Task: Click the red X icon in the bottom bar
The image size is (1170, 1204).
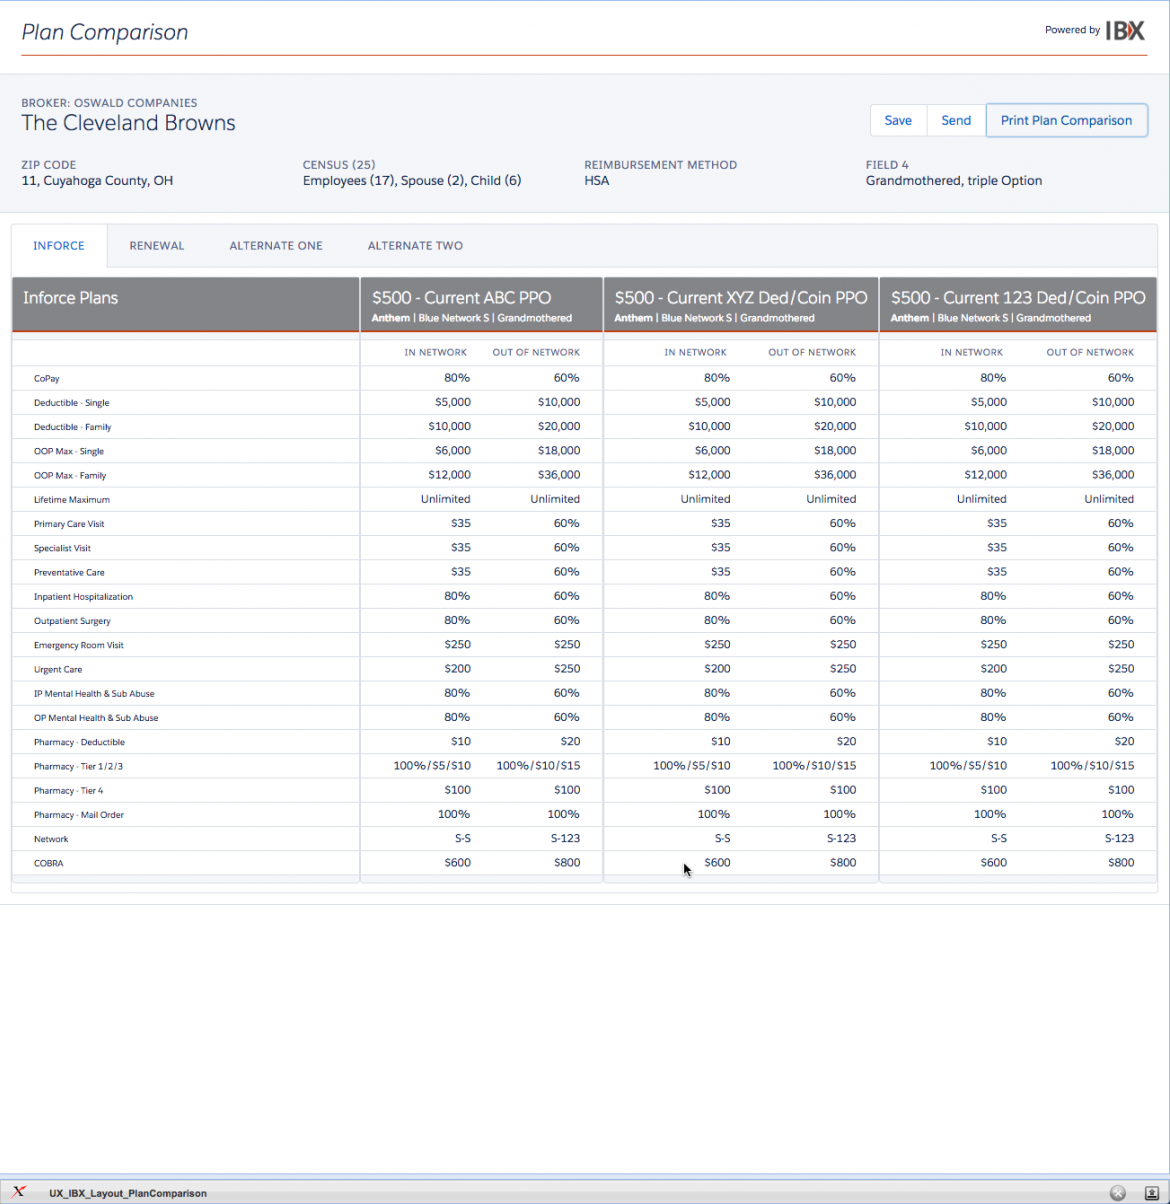Action: tap(19, 1192)
